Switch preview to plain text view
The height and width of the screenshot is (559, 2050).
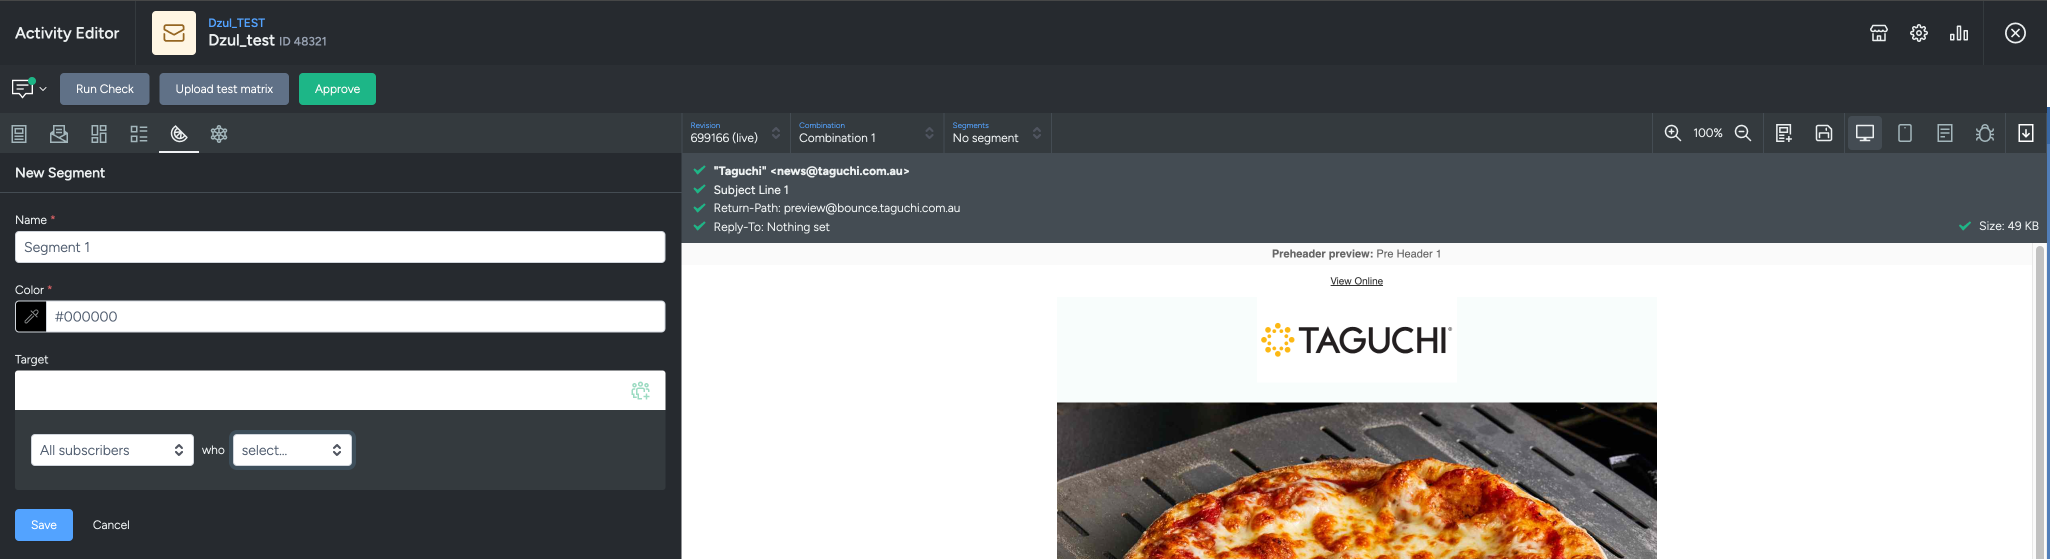[x=1945, y=133]
